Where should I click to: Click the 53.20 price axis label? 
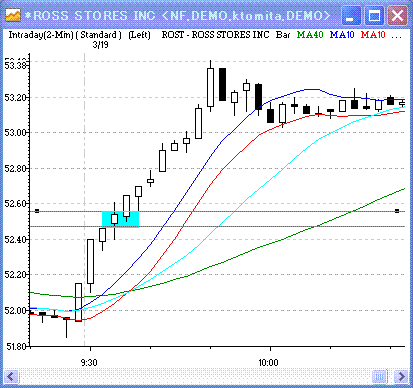pos(15,98)
